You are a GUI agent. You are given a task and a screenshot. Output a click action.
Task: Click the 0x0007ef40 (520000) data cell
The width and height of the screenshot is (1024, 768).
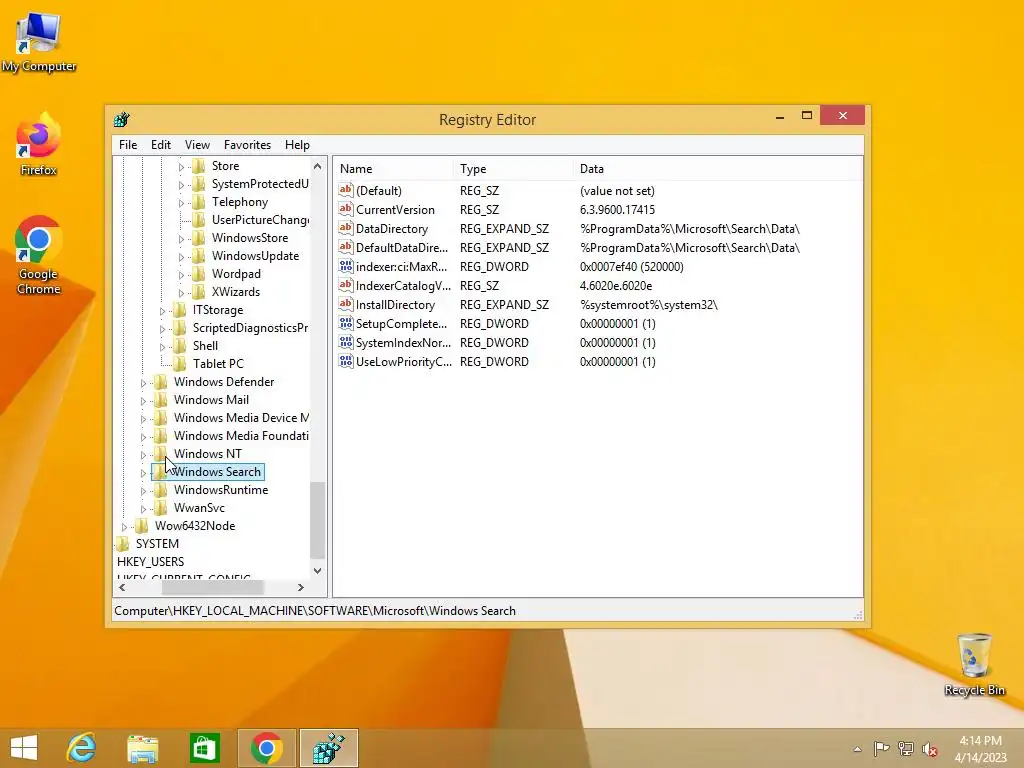(632, 266)
